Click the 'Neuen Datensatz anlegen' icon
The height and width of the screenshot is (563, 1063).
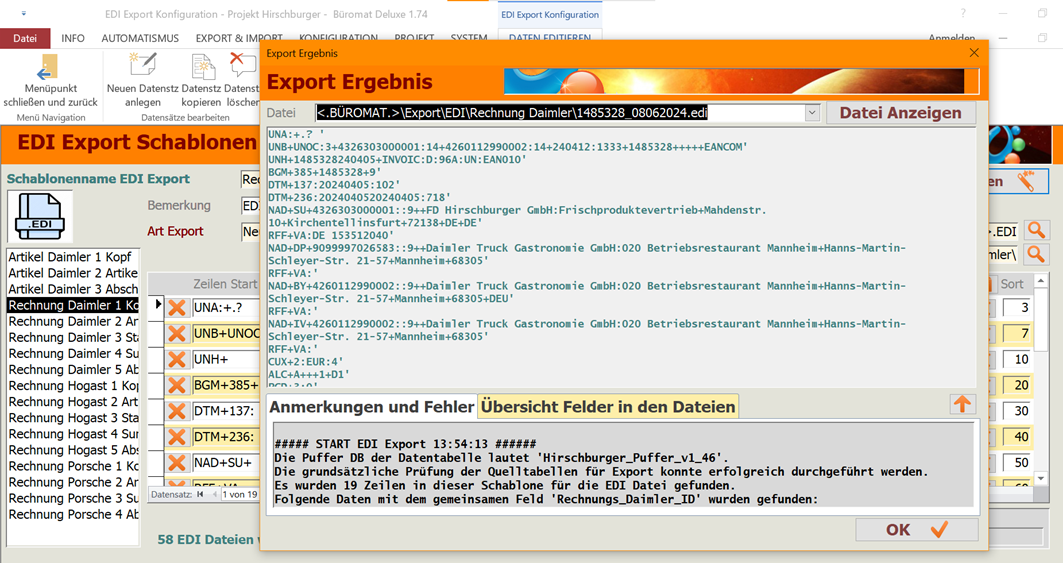tap(143, 67)
